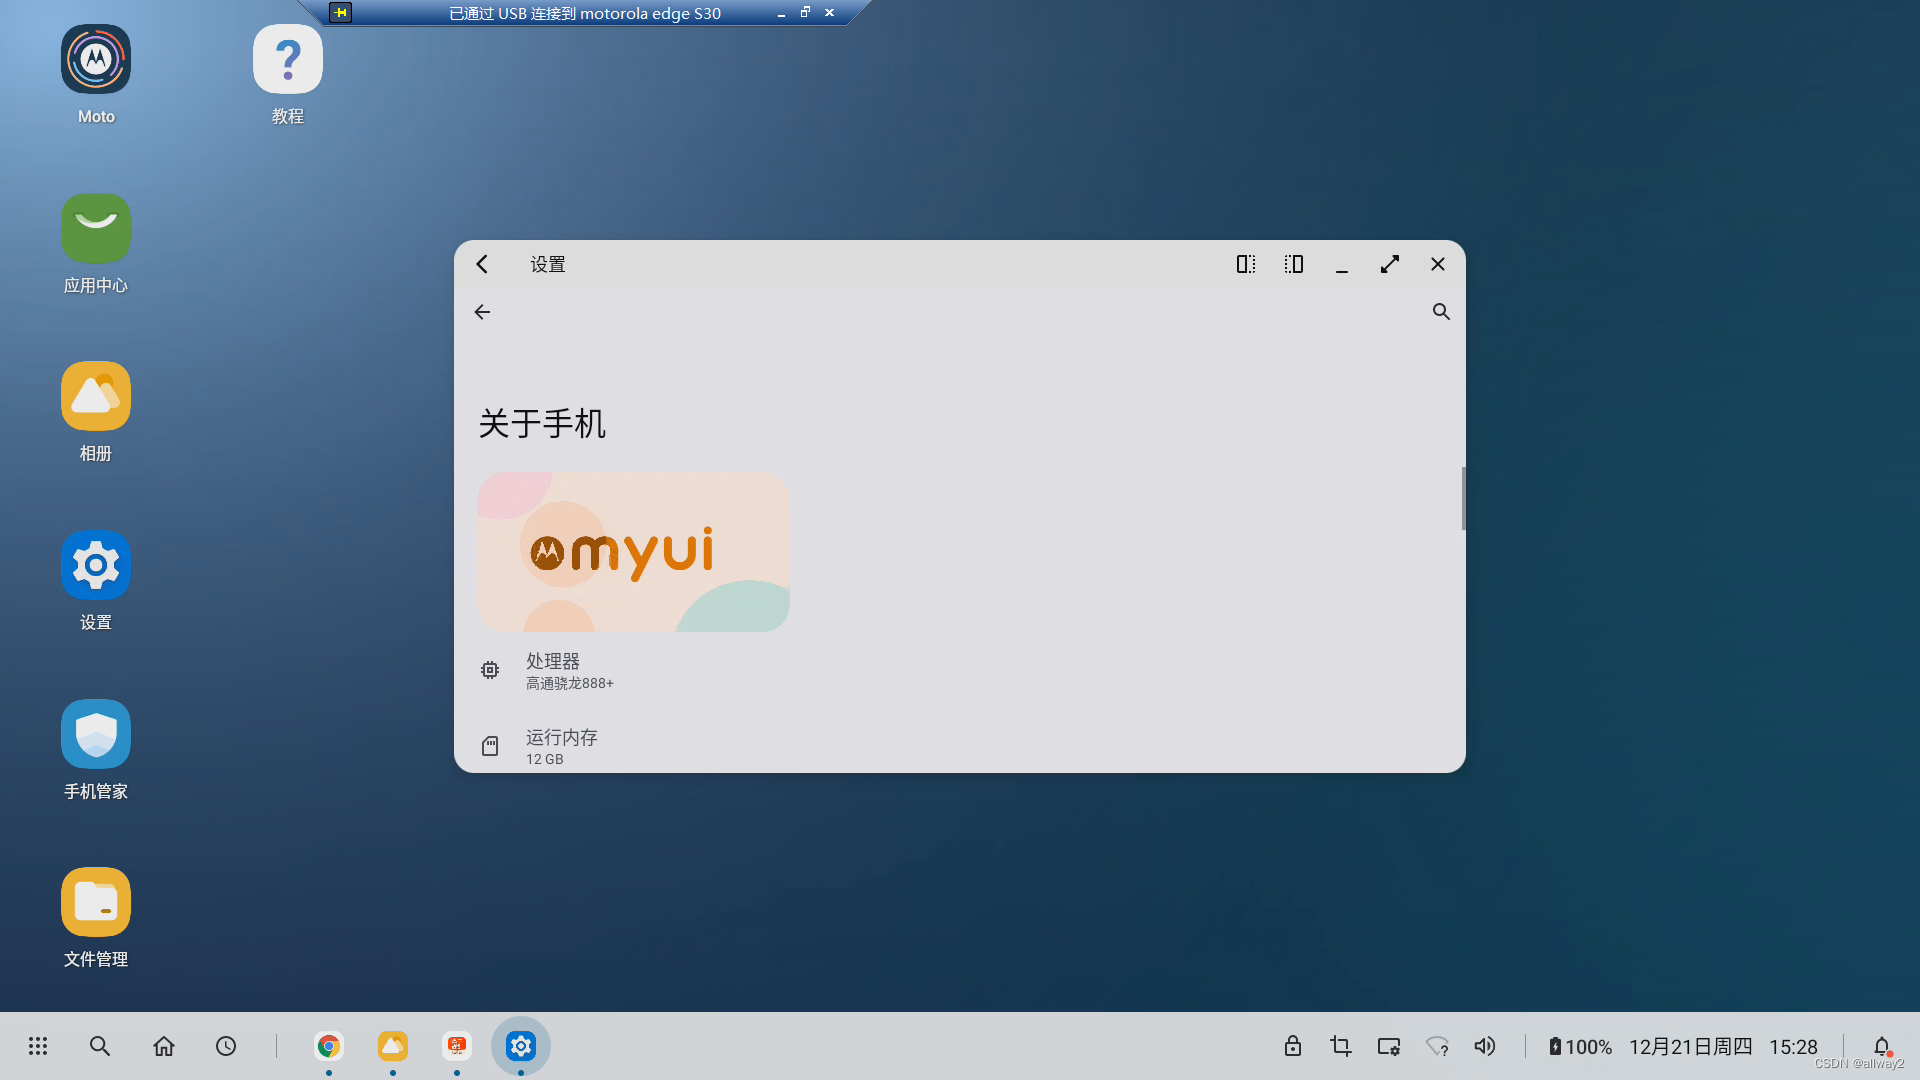Click the lock screen icon in taskbar
The height and width of the screenshot is (1080, 1920).
pyautogui.click(x=1292, y=1046)
